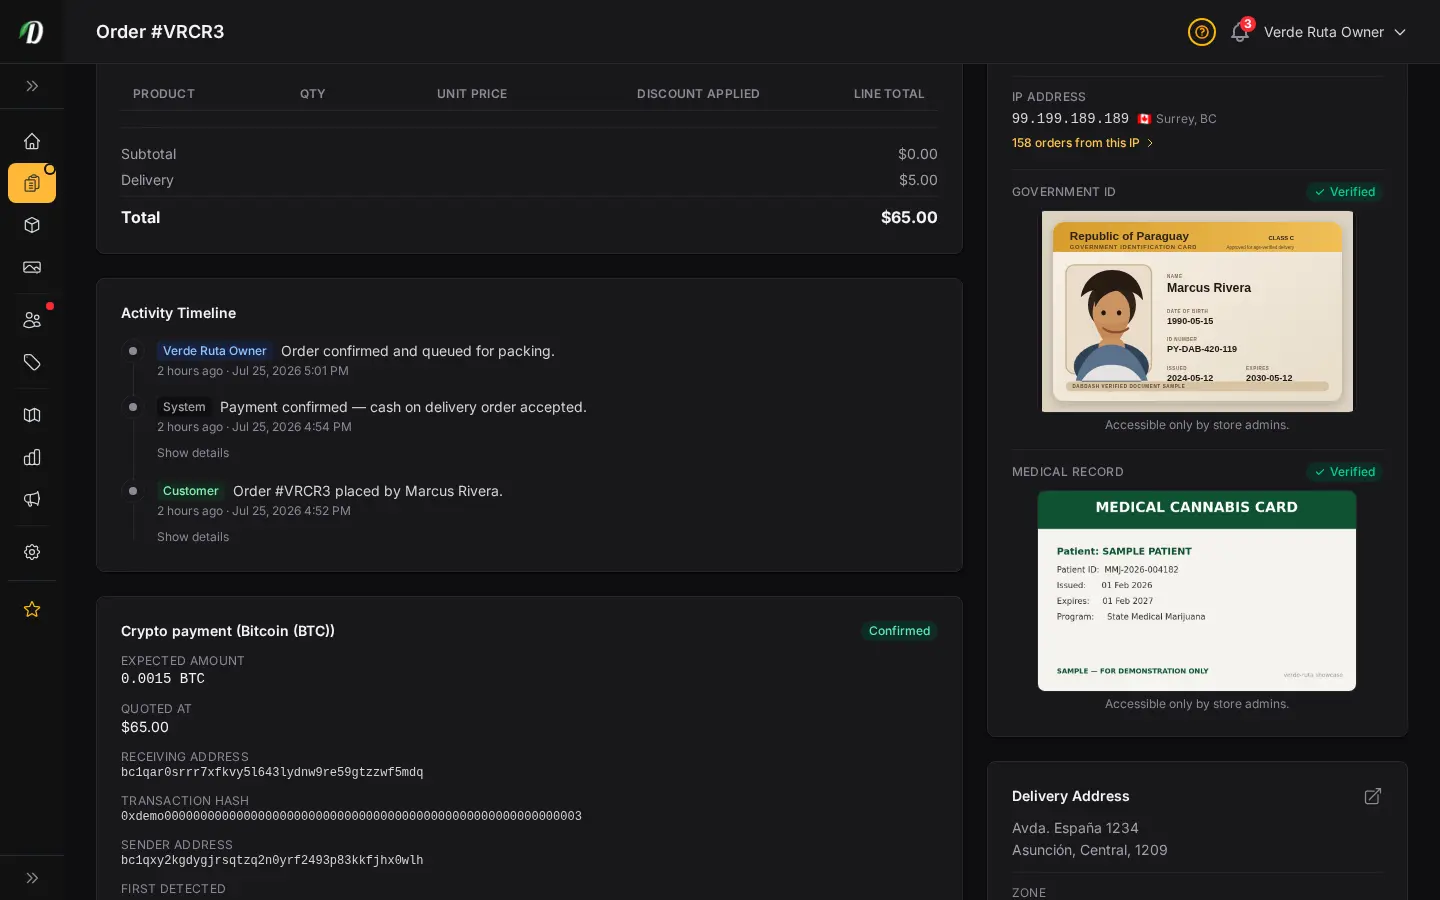The height and width of the screenshot is (900, 1440).
Task: Click the $5.00 delivery fee value
Action: (918, 180)
